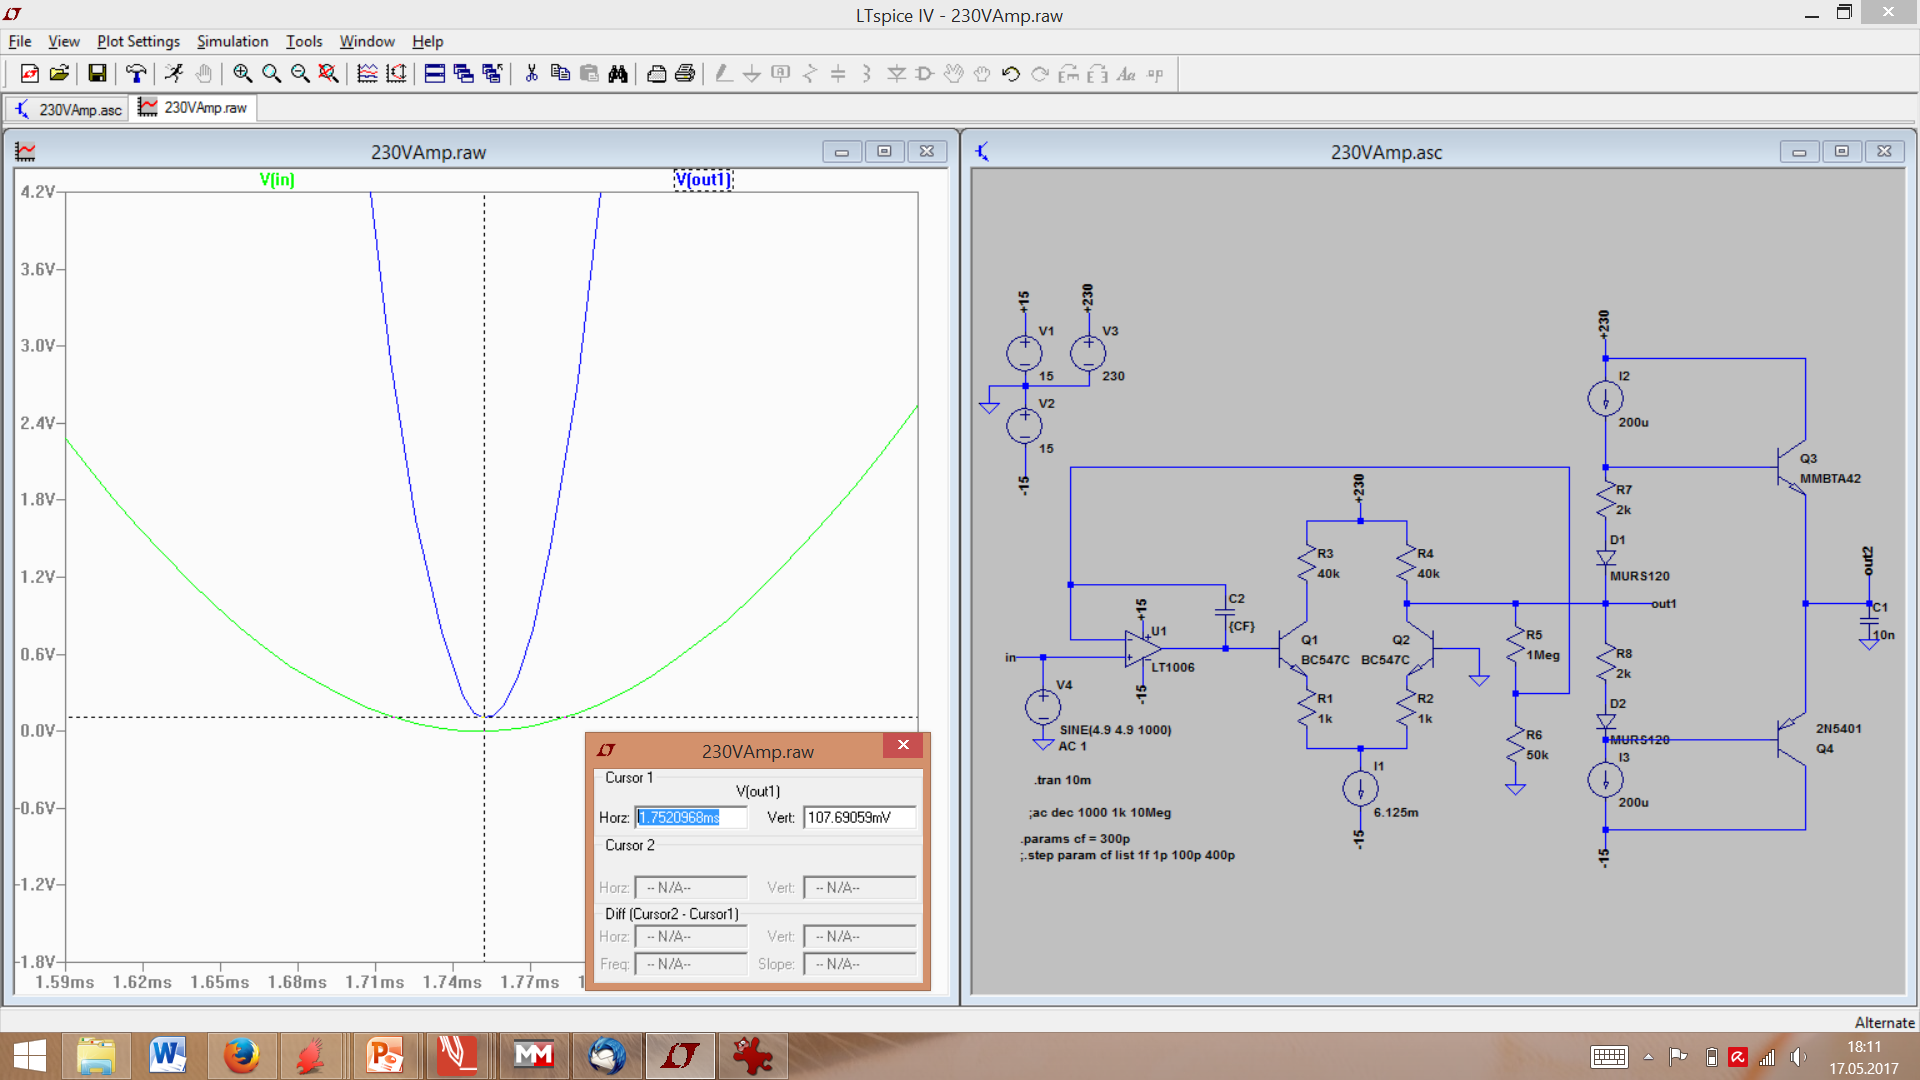Click the Zoom In magnifier icon
This screenshot has height=1080, width=1920.
click(x=242, y=73)
